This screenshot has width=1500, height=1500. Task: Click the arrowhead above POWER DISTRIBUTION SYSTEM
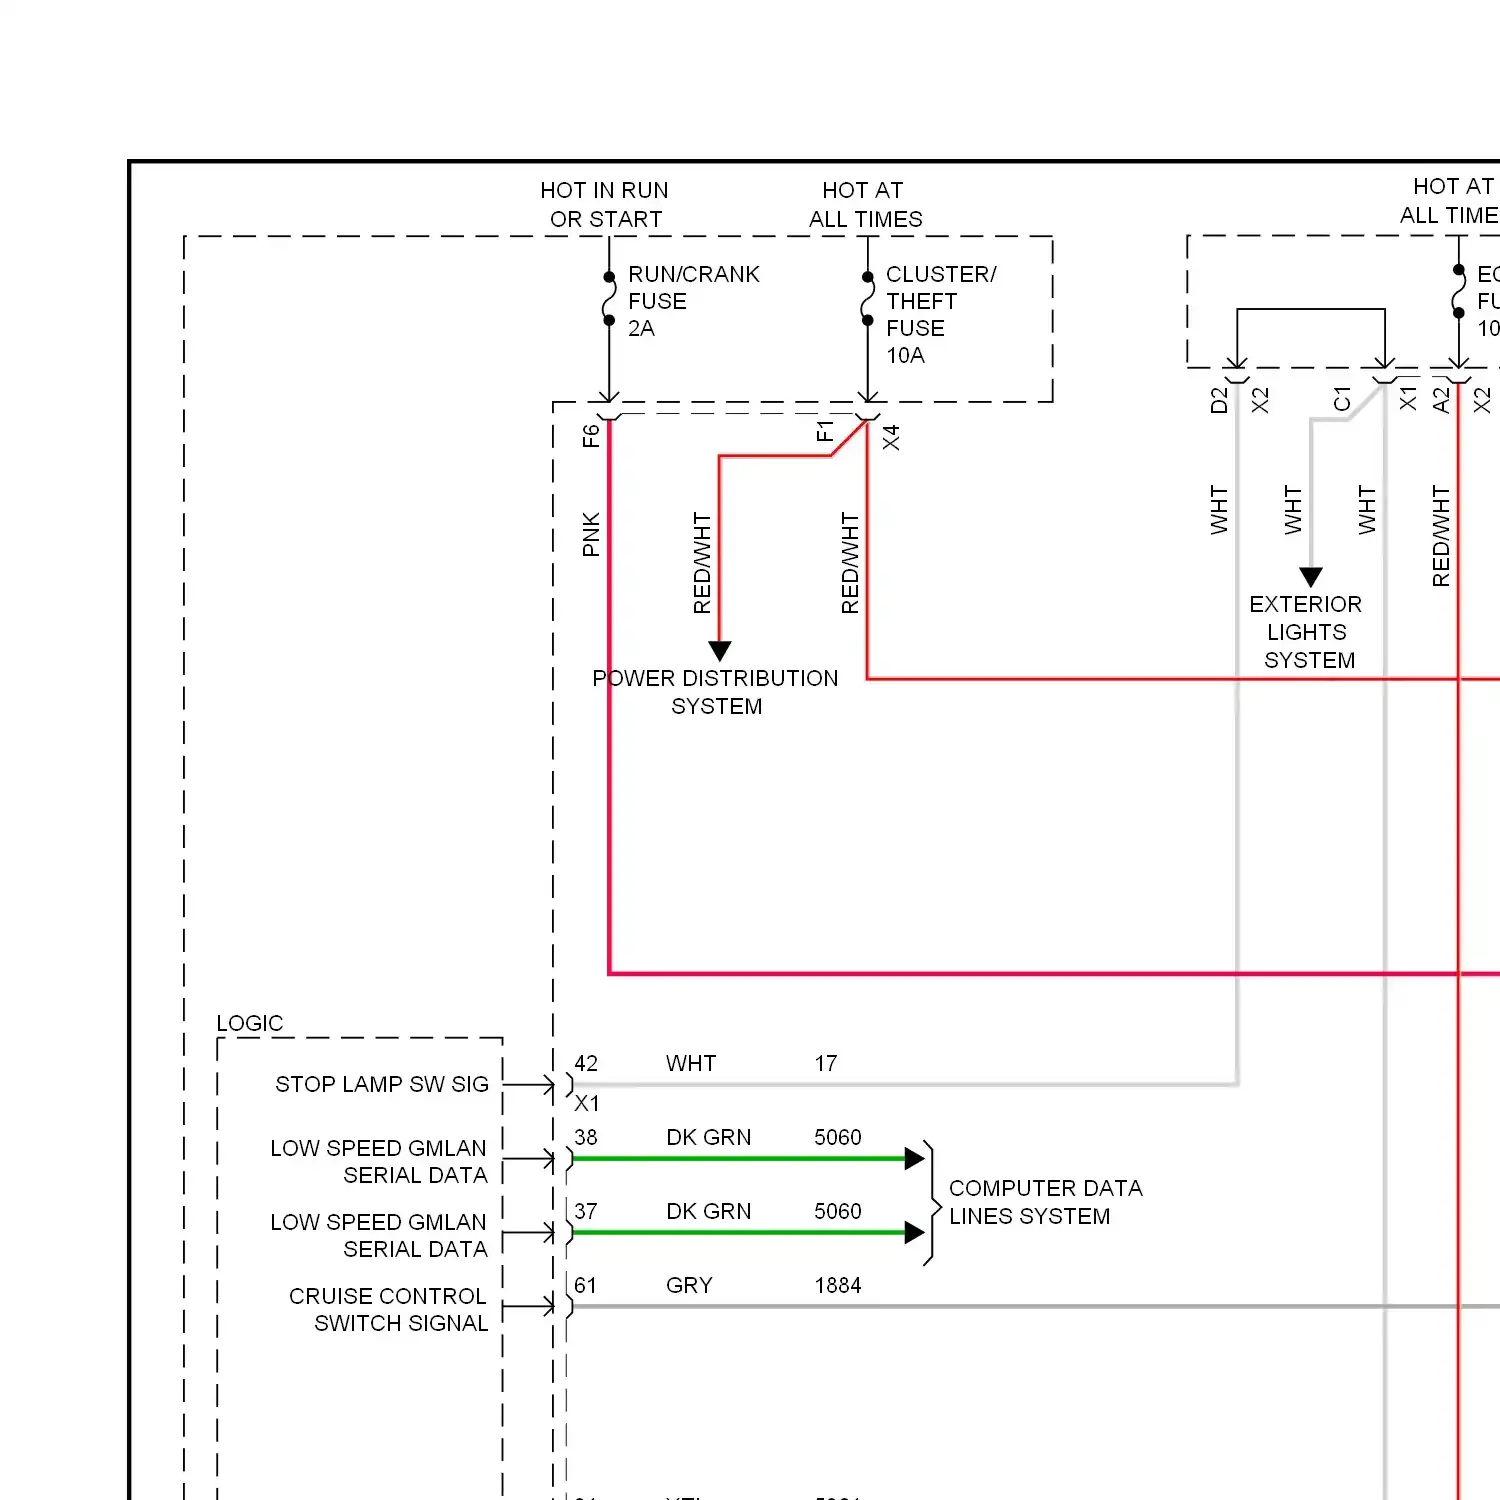point(720,652)
